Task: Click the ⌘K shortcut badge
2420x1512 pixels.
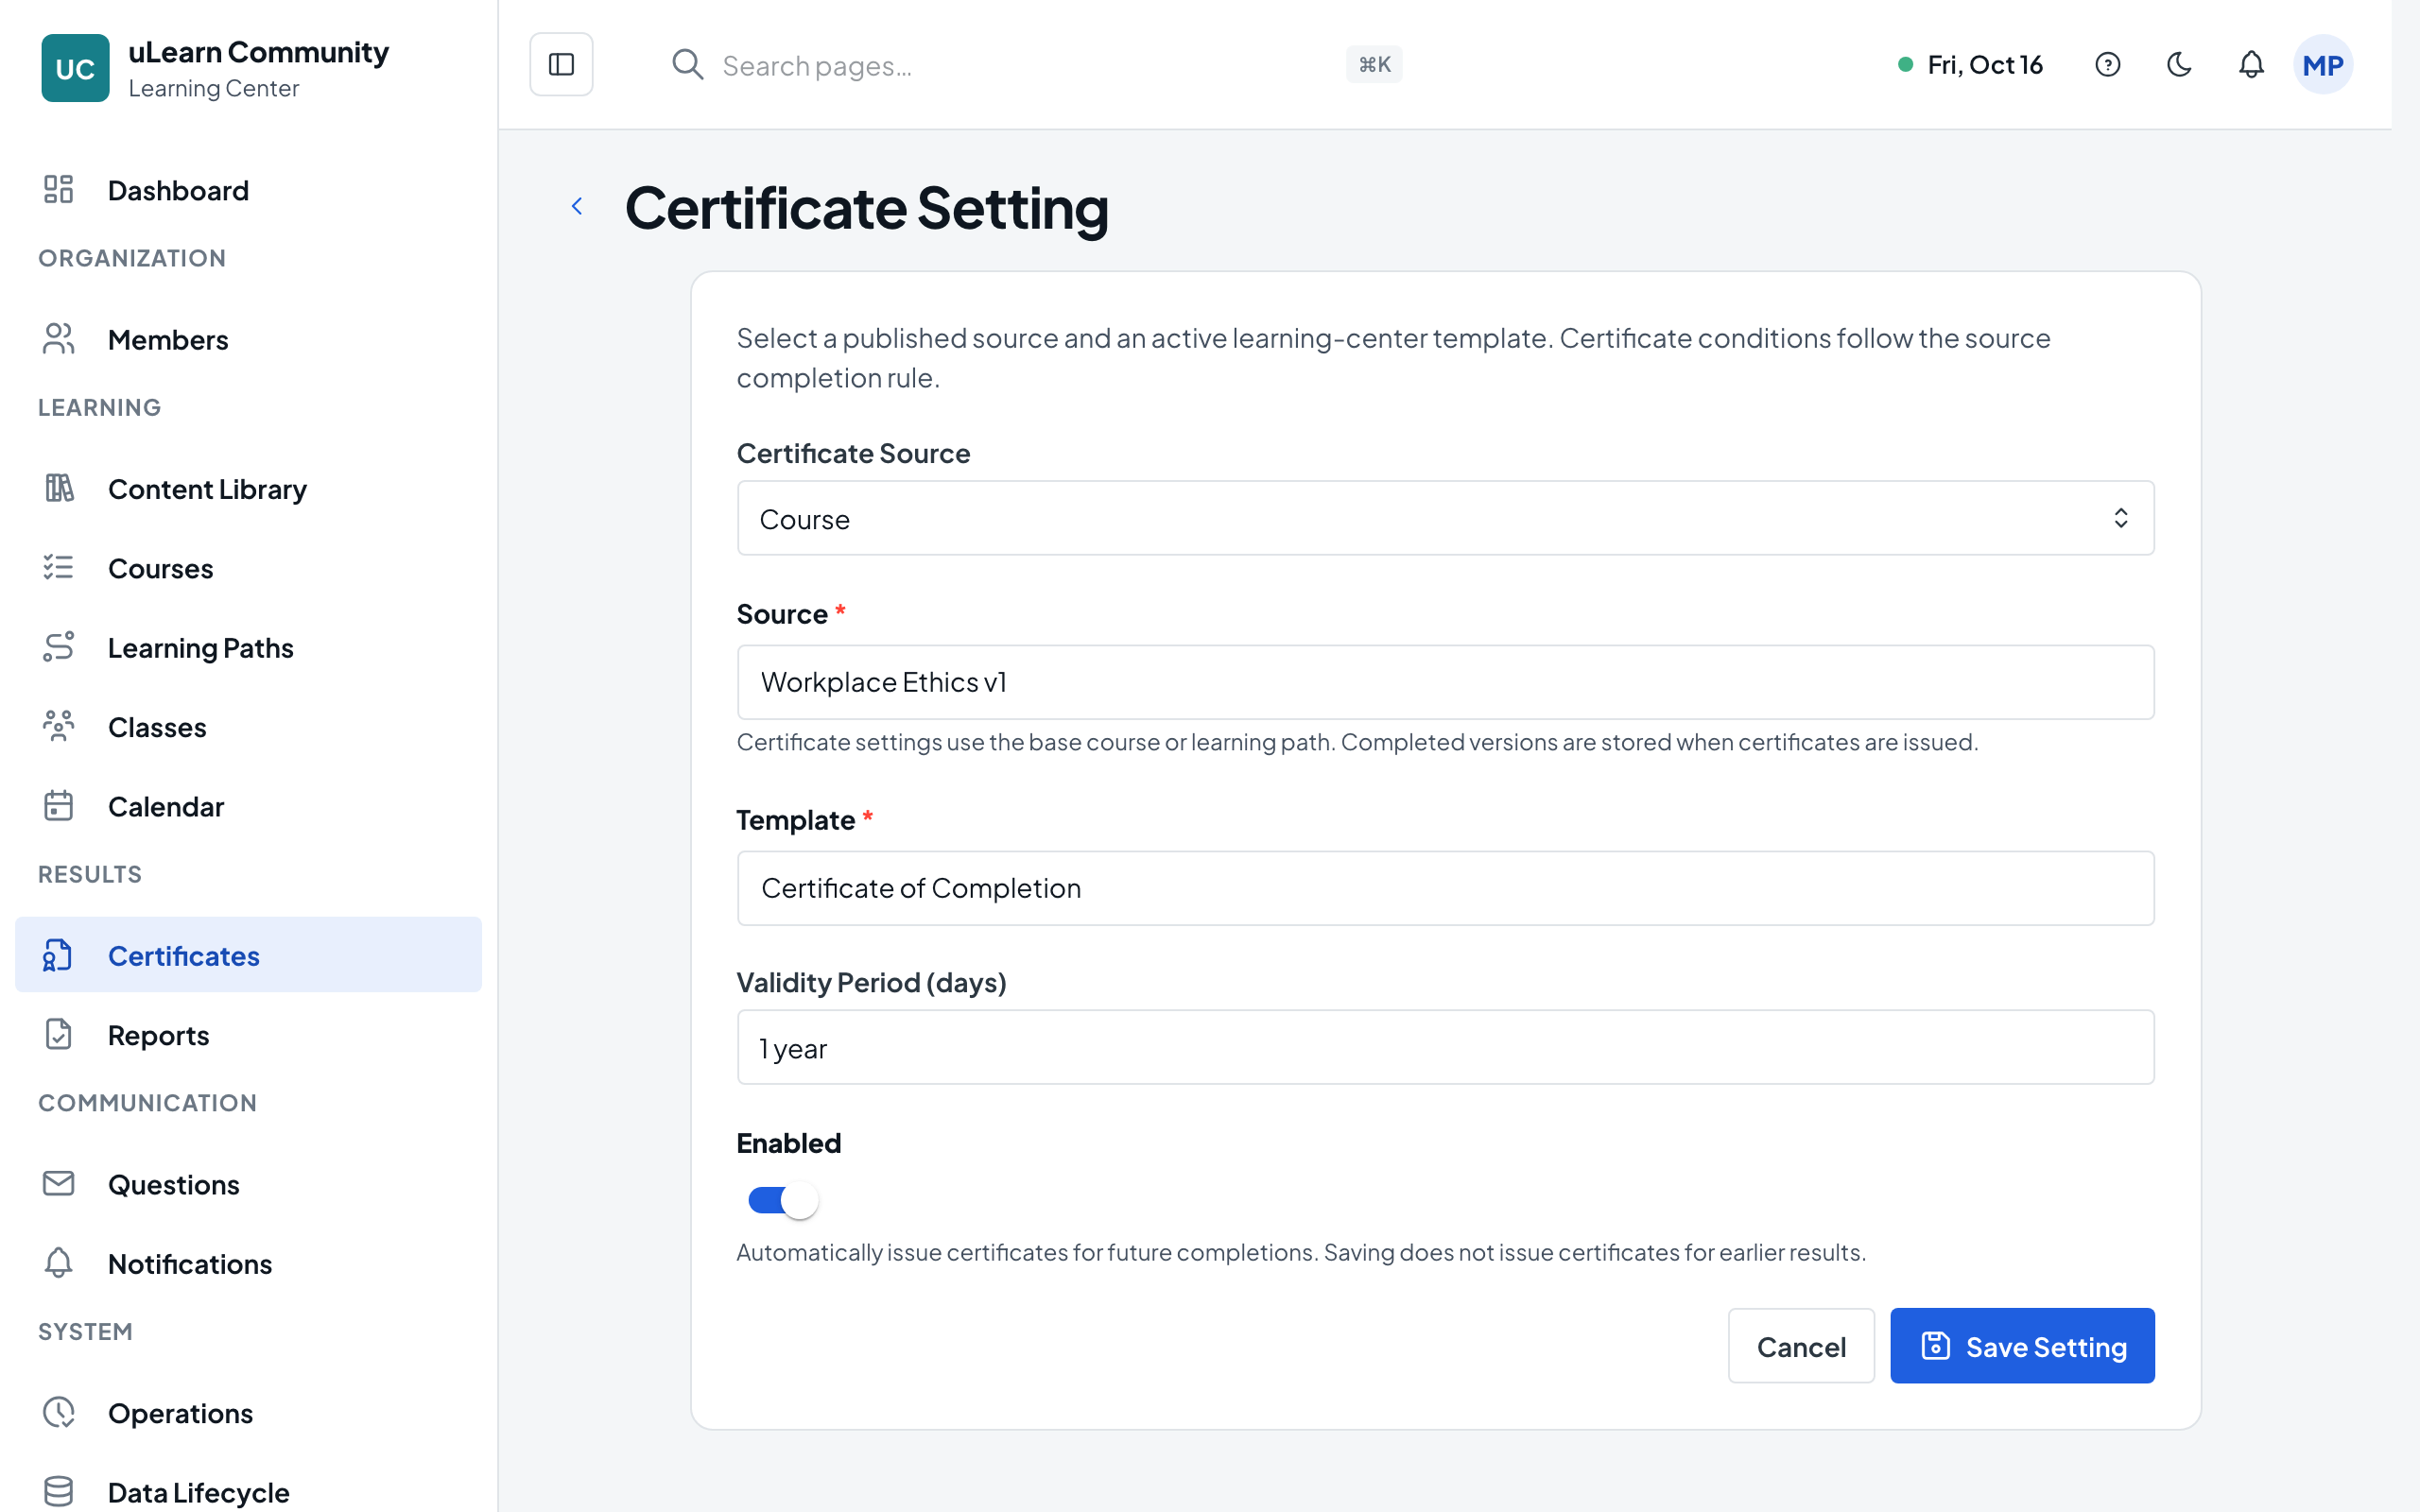Action: [x=1374, y=65]
